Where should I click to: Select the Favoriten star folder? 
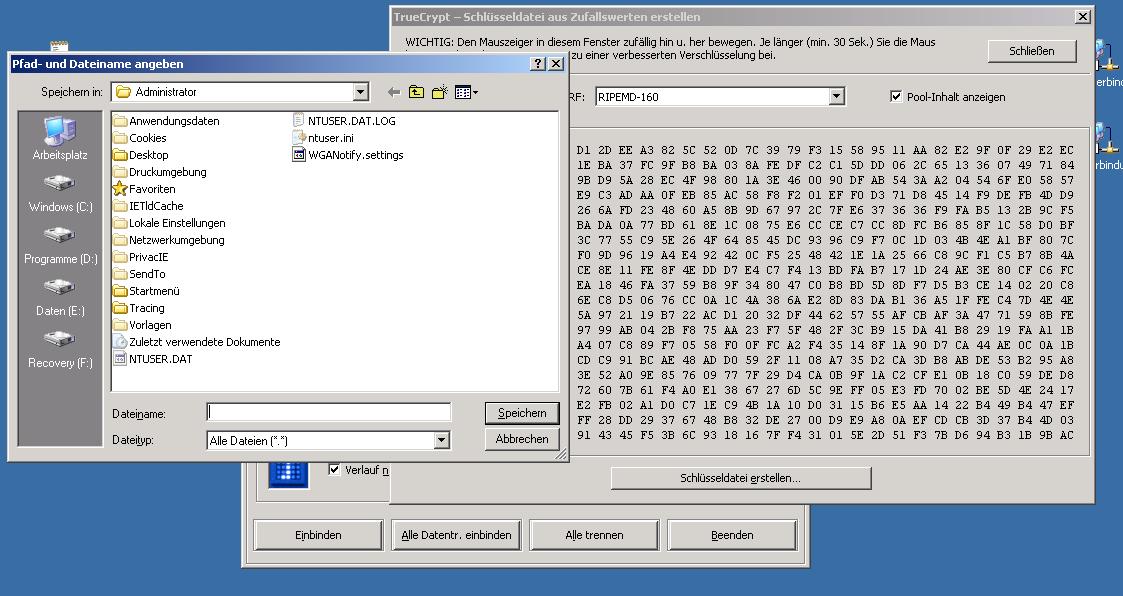click(144, 189)
